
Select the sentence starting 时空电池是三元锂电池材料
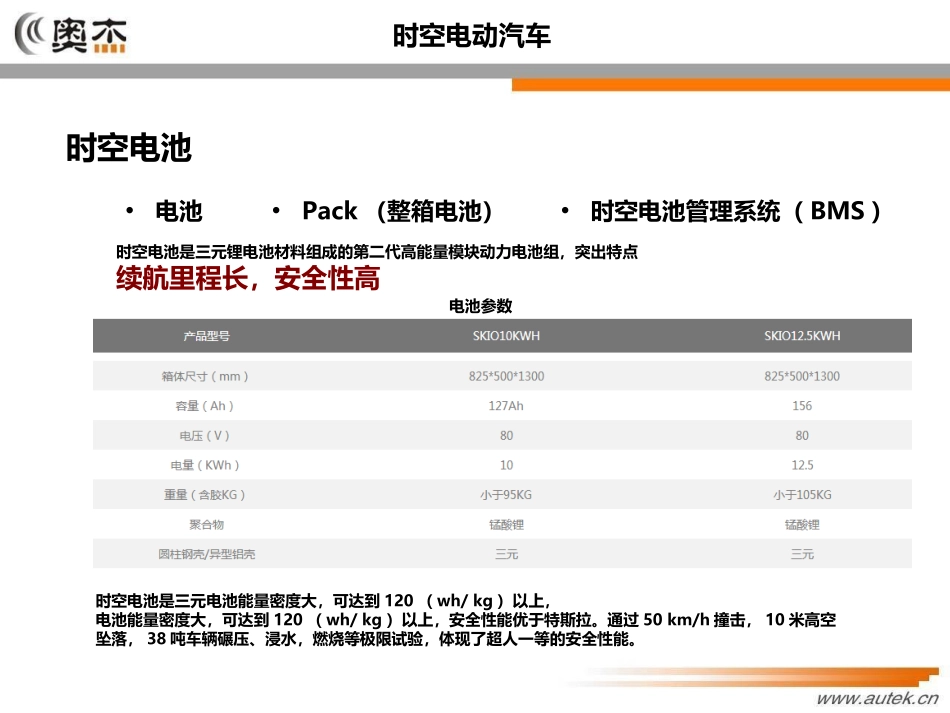coord(377,251)
